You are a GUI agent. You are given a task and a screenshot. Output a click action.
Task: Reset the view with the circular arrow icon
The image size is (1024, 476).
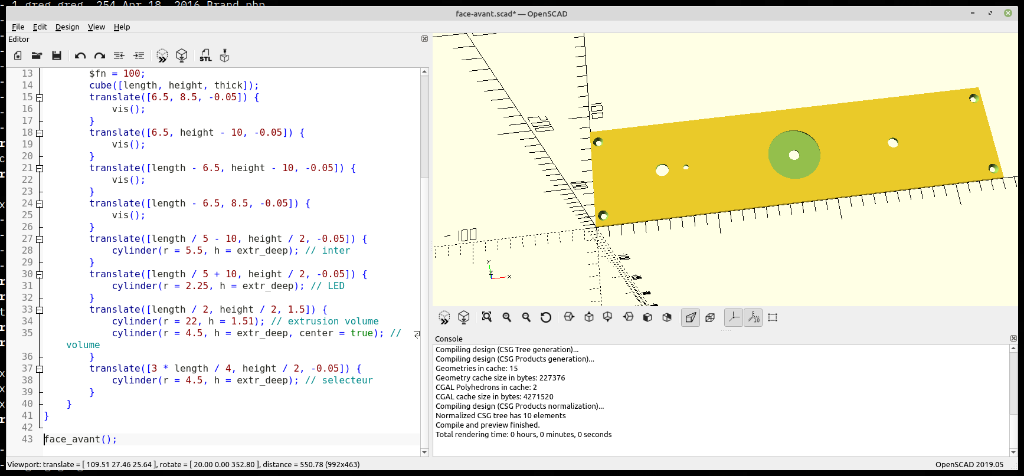[546, 317]
